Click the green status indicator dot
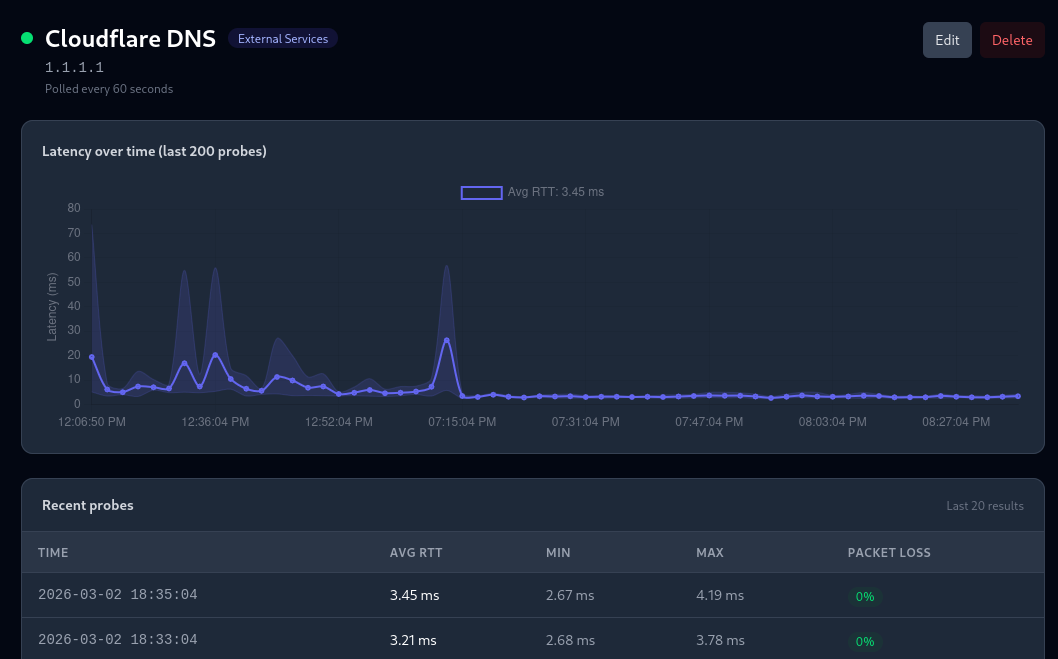This screenshot has height=659, width=1058. [26, 38]
